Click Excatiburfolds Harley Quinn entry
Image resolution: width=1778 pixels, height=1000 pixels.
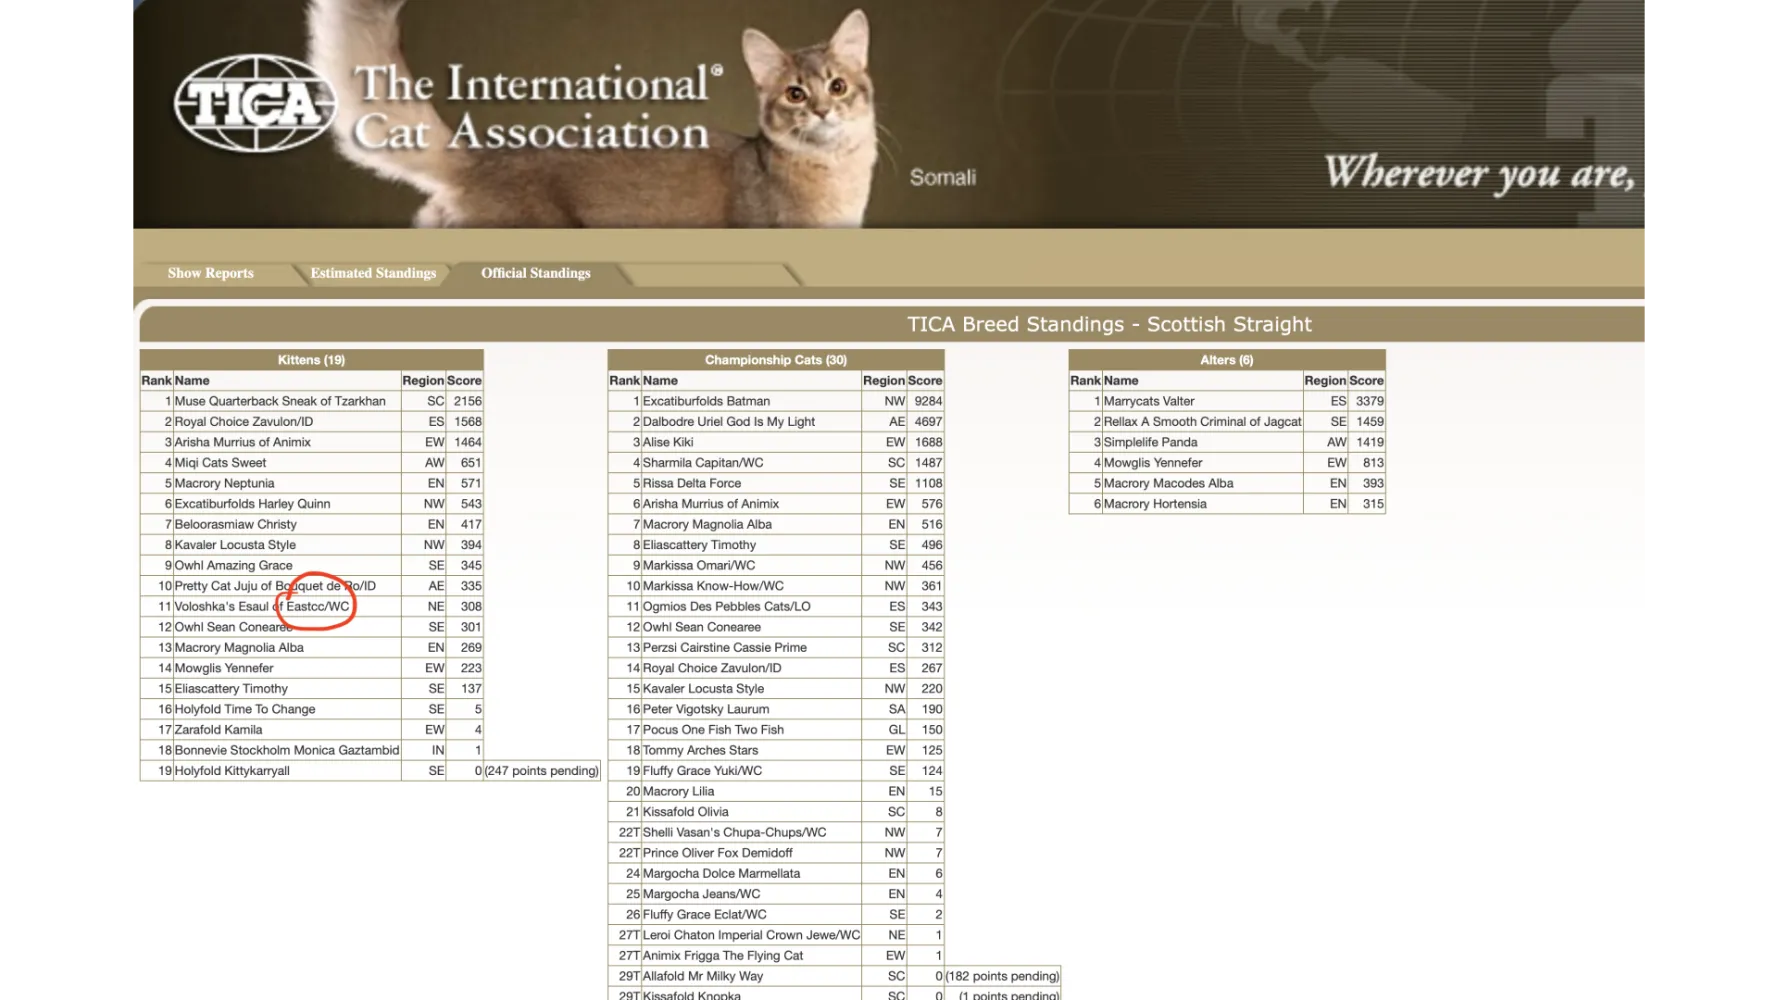click(253, 504)
